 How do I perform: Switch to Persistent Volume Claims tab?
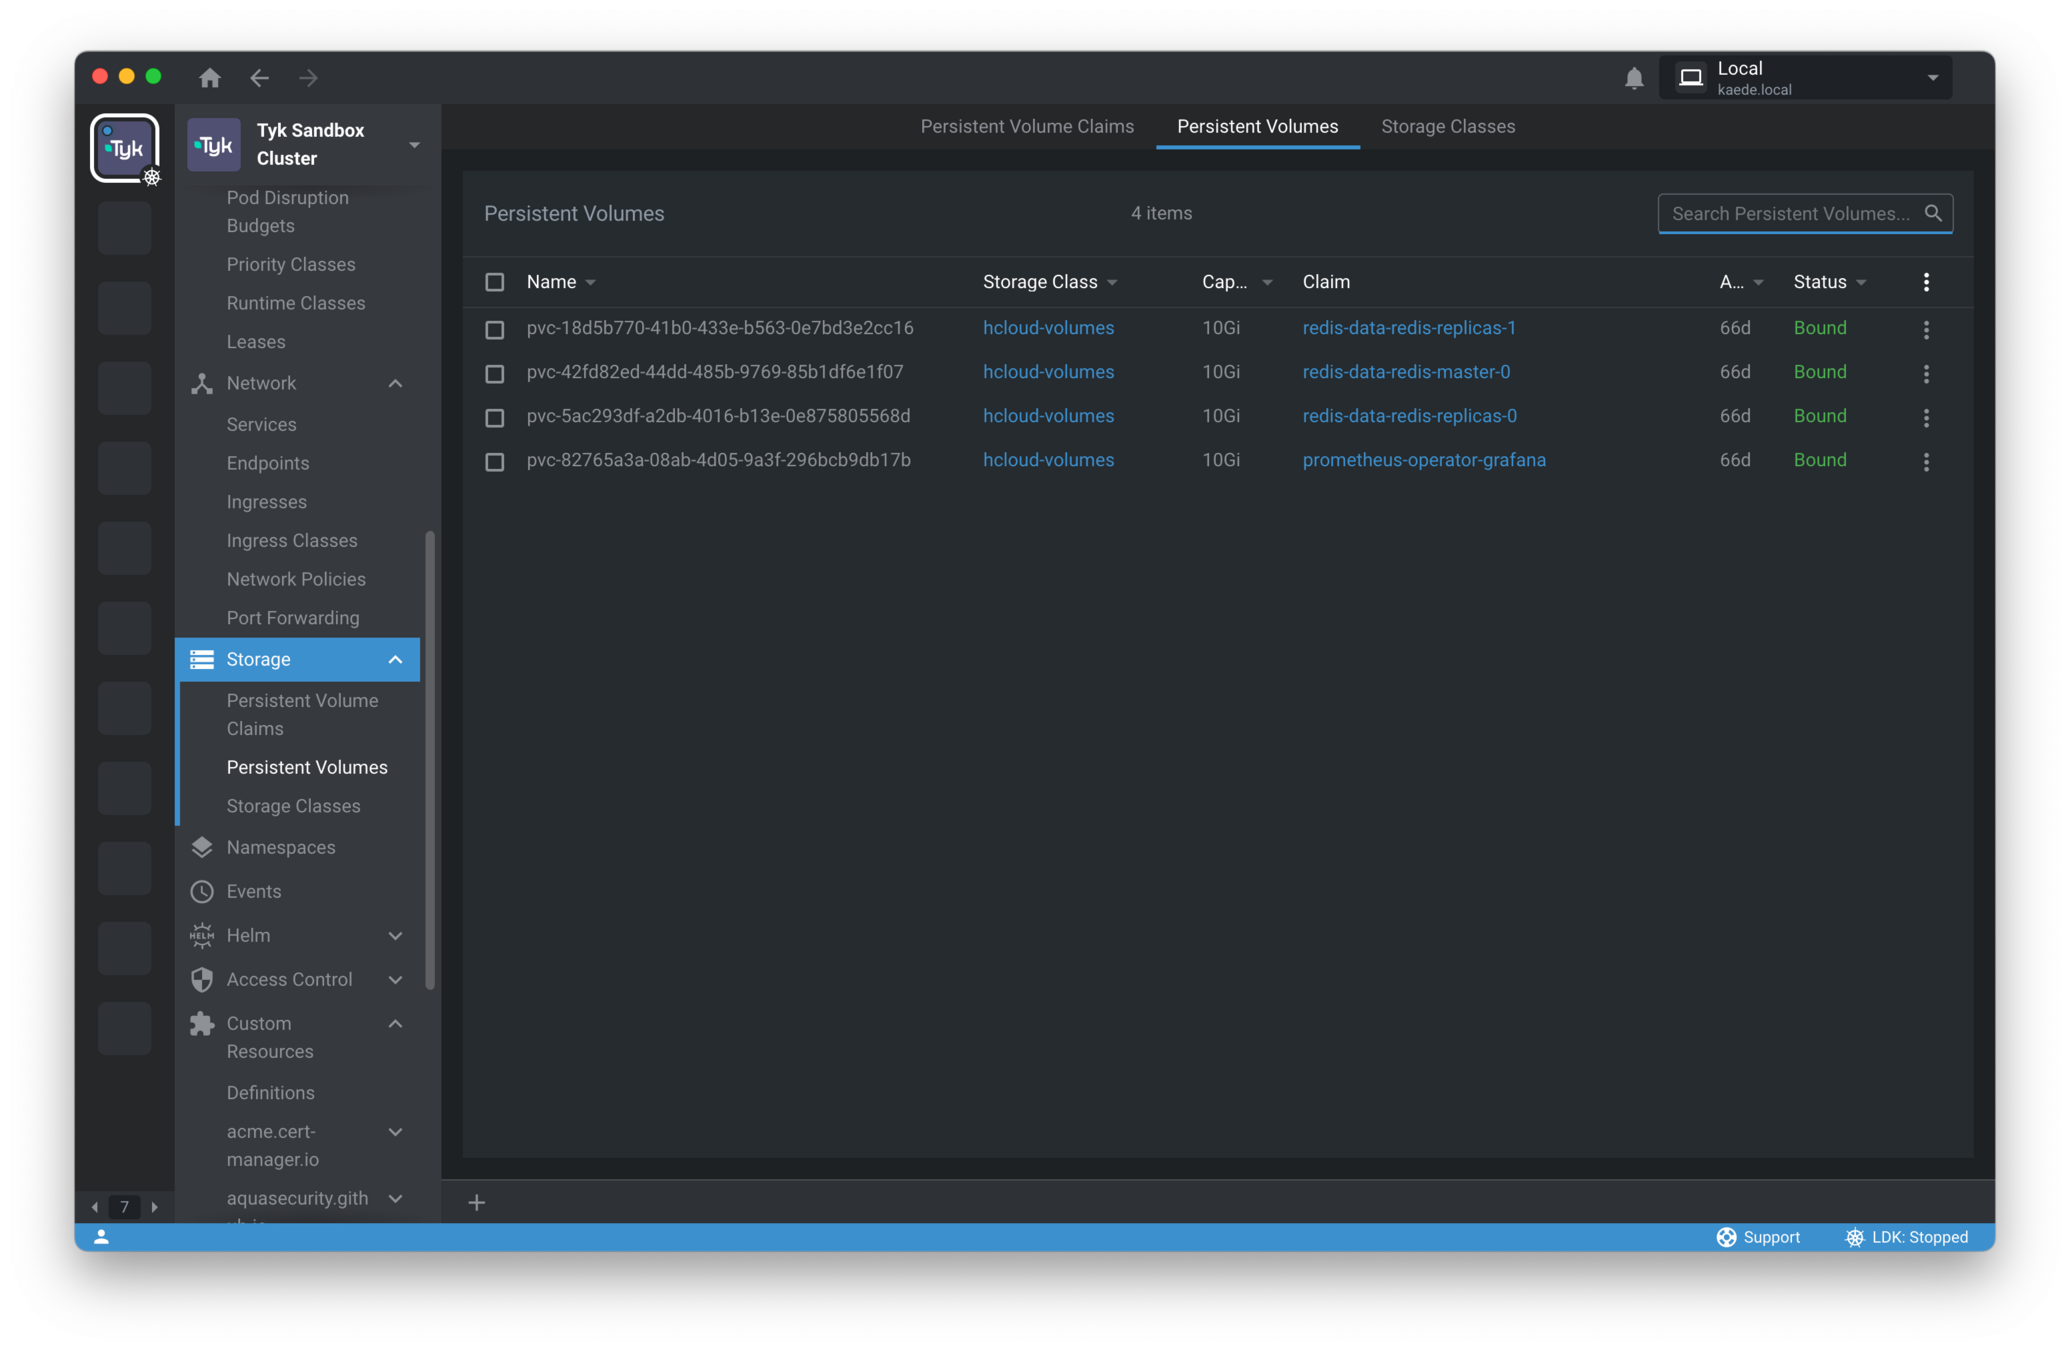pos(1027,126)
